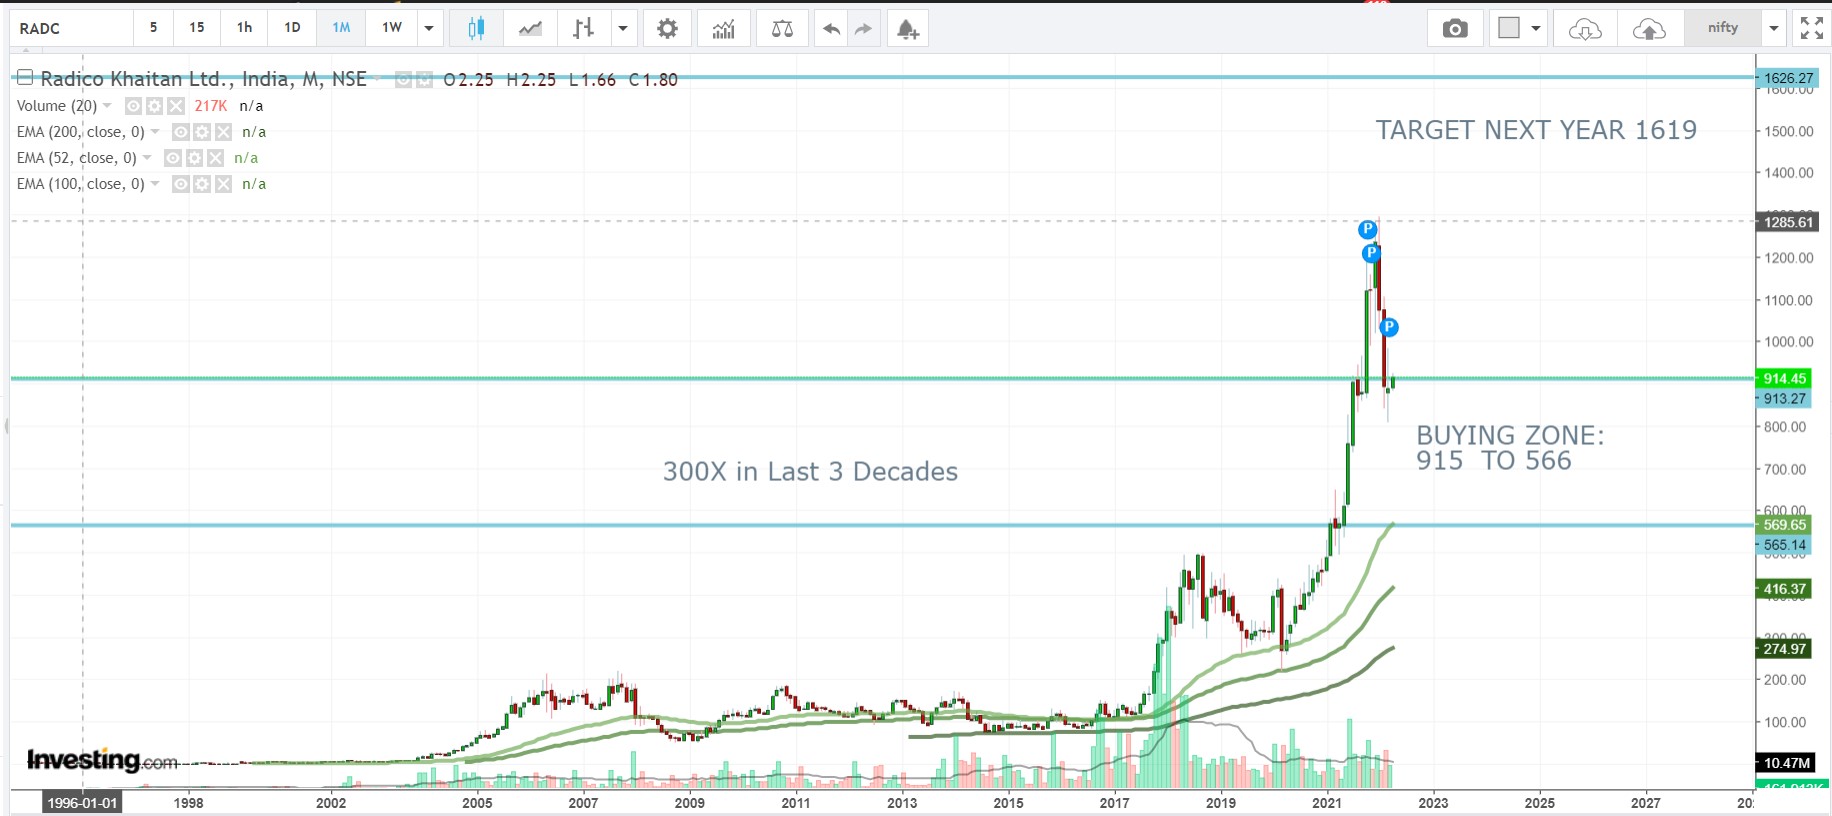Select the 'TARGET NEXT YEAR 1619' text annotation
This screenshot has height=816, width=1832.
[1536, 130]
